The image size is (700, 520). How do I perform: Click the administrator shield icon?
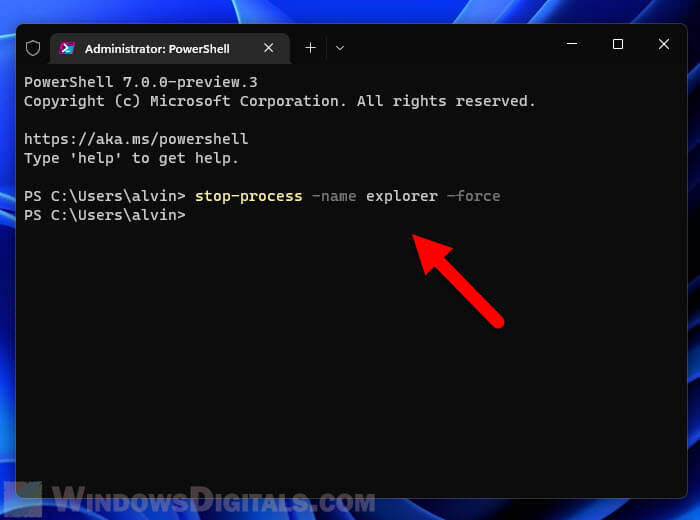point(33,48)
